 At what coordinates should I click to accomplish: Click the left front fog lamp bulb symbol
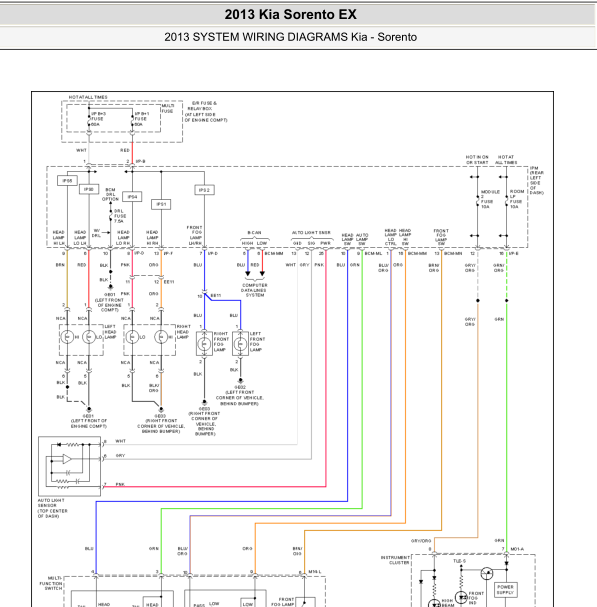point(240,343)
